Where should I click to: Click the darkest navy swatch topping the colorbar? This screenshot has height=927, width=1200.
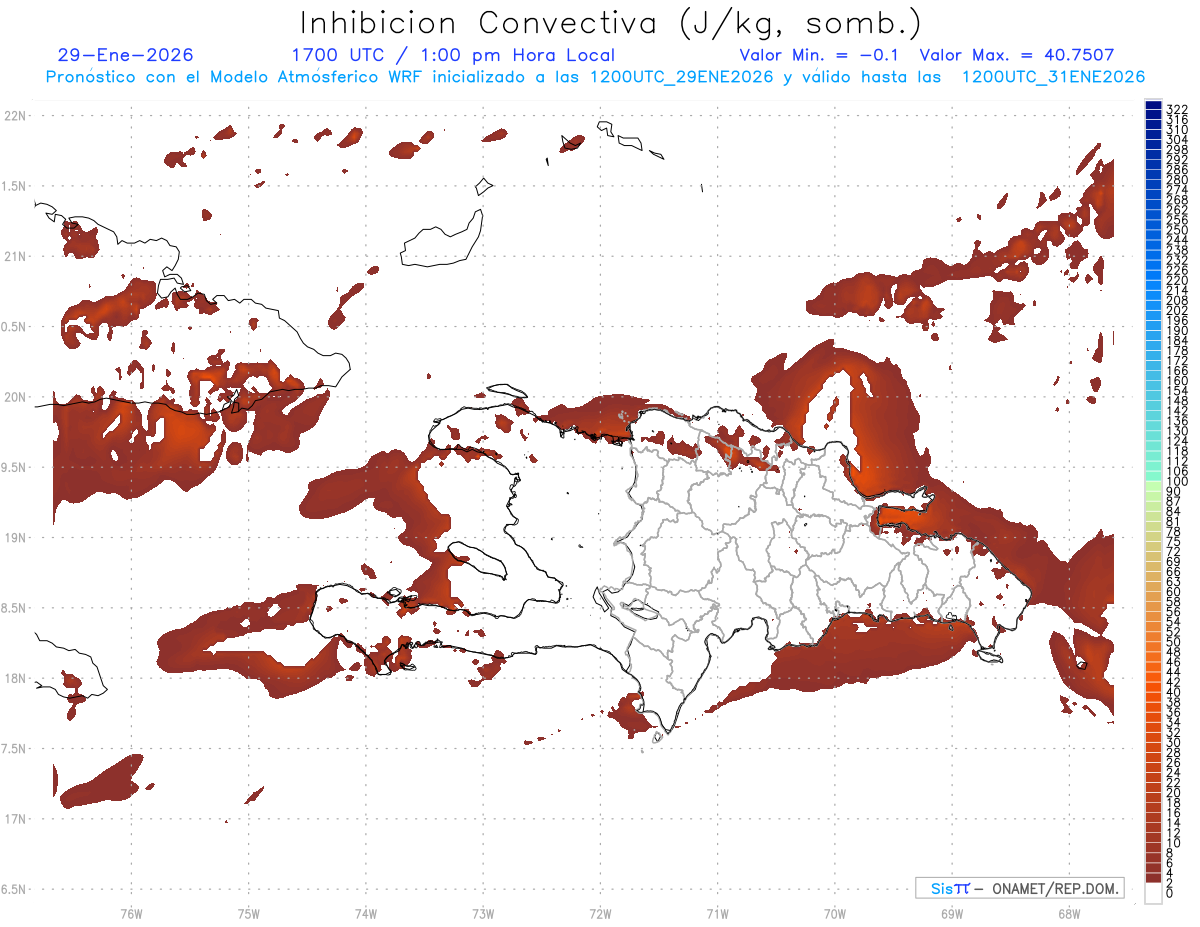(1153, 105)
